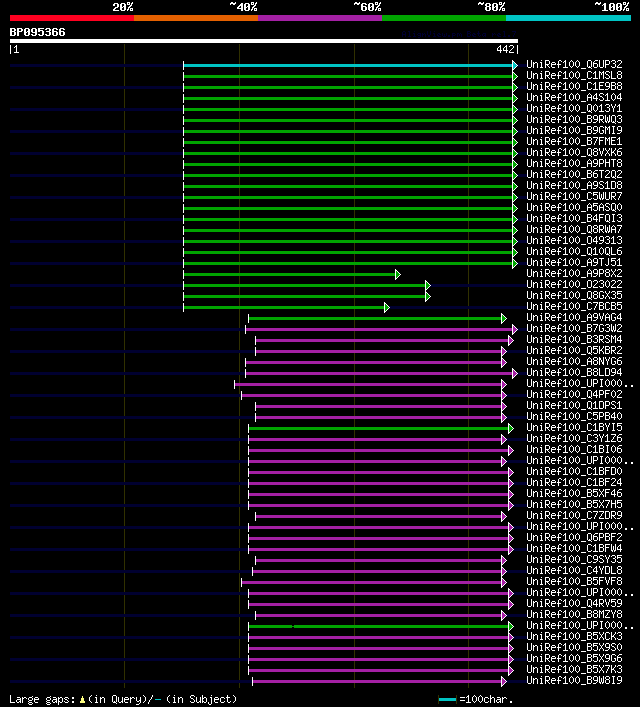The width and height of the screenshot is (640, 707).
Task: Click the query start position marker 1
Action: (14, 49)
